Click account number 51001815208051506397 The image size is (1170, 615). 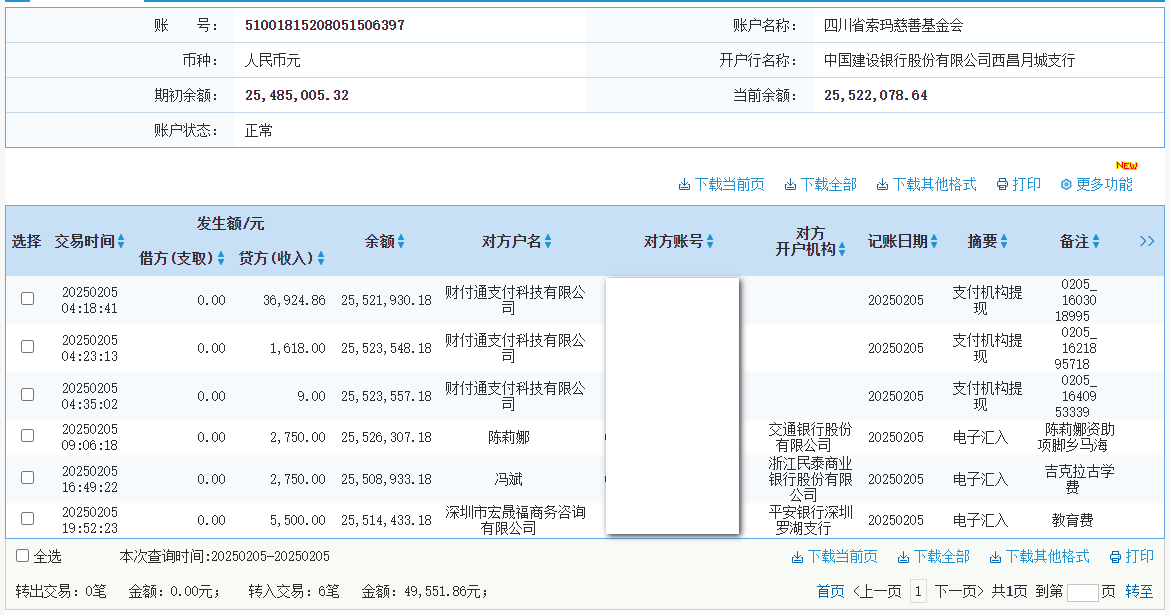(x=325, y=25)
